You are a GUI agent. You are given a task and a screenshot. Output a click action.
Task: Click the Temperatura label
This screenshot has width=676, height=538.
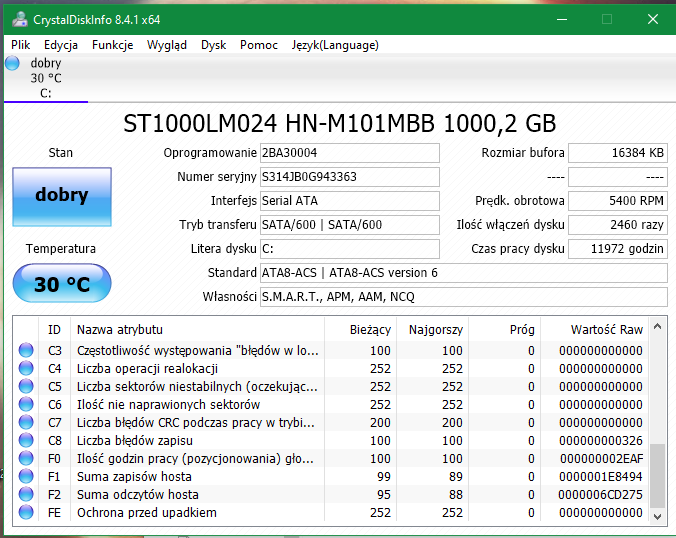(61, 249)
